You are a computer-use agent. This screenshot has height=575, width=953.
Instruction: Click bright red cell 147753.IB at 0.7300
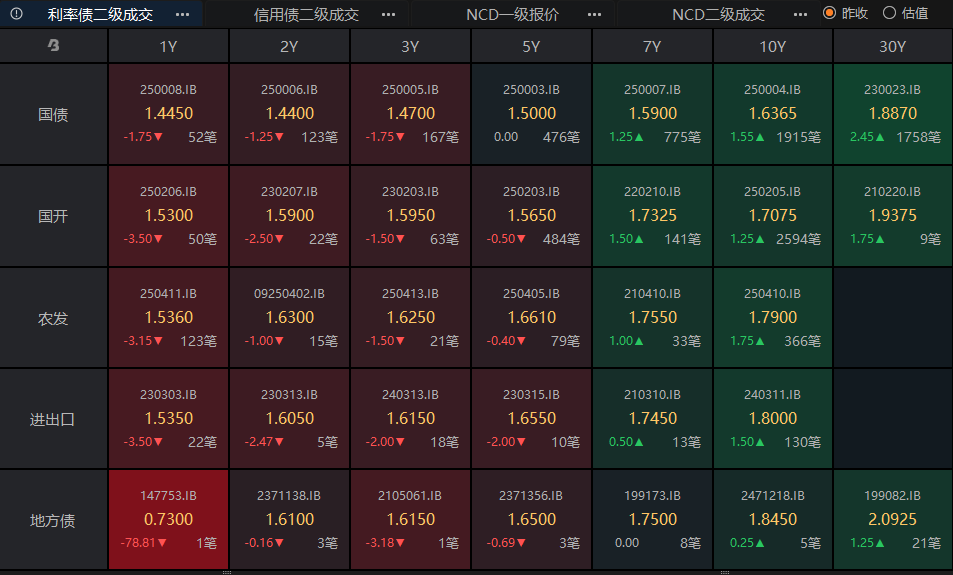click(168, 520)
